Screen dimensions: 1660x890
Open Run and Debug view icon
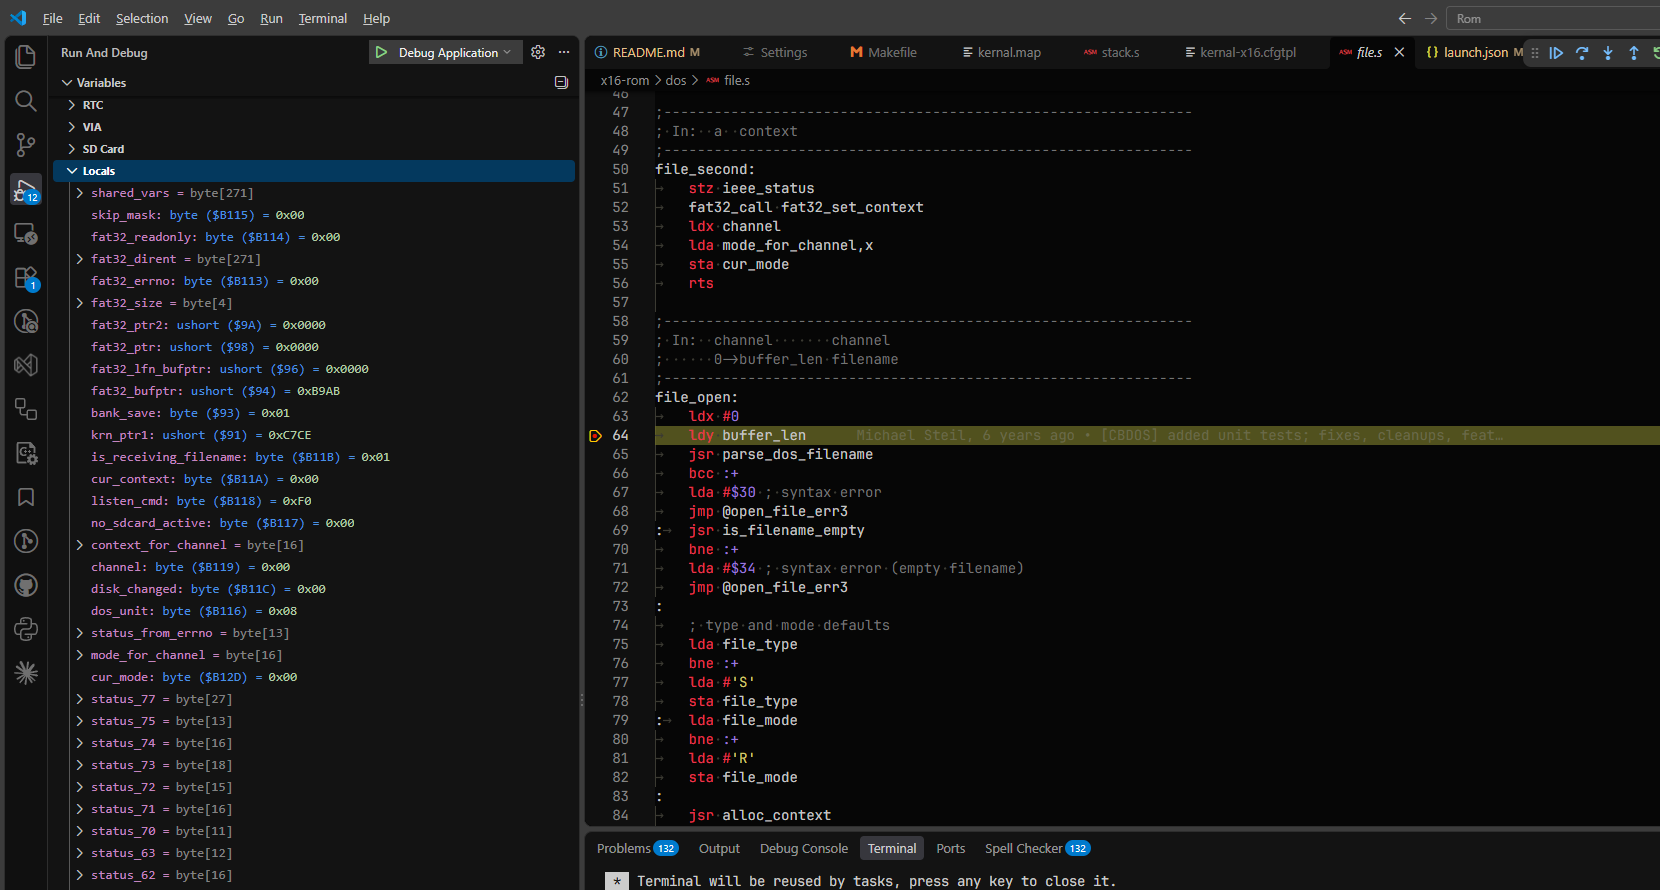point(26,189)
